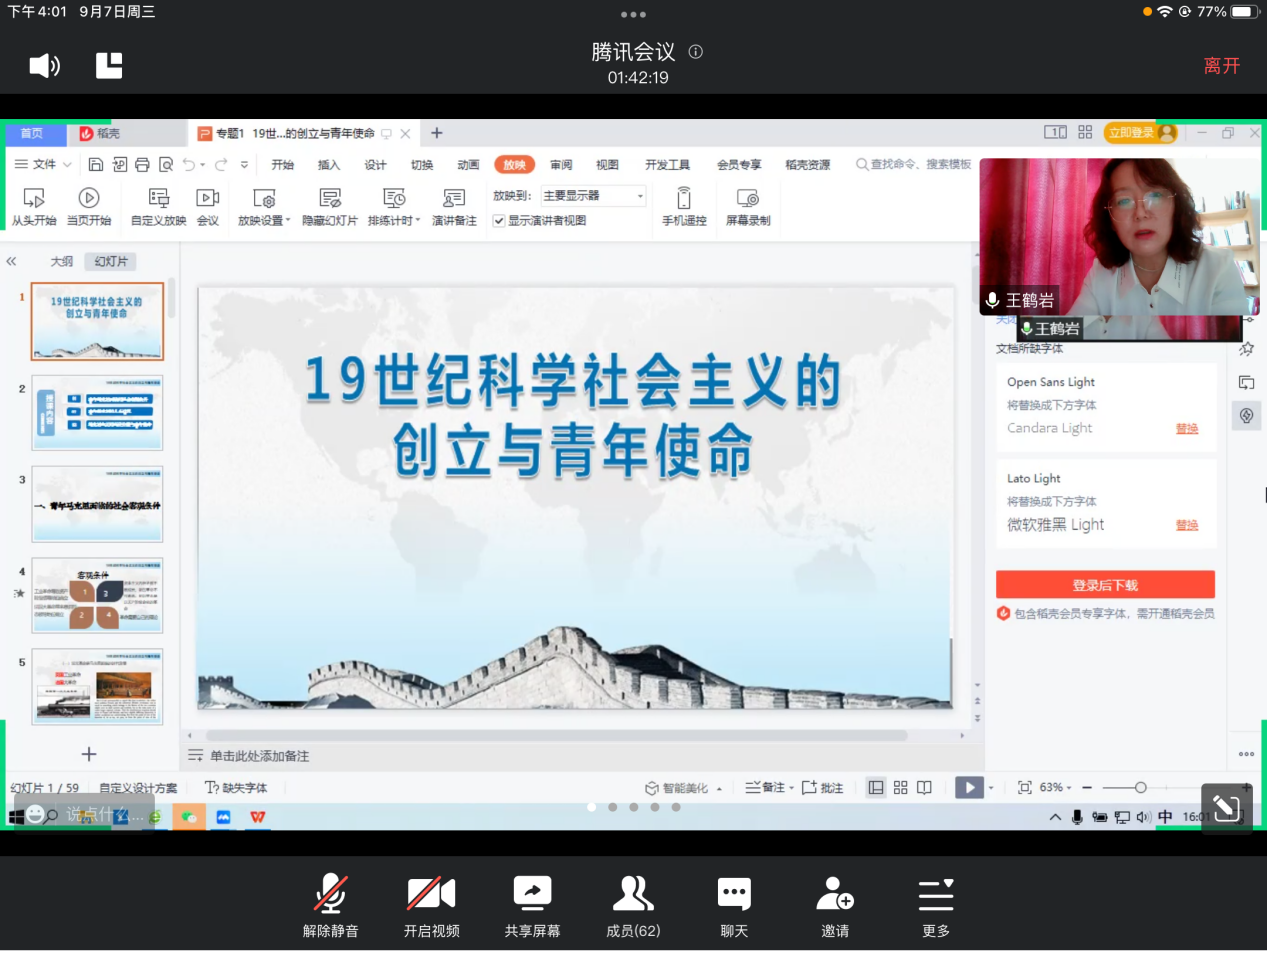Switch to reading view icon

(x=924, y=788)
